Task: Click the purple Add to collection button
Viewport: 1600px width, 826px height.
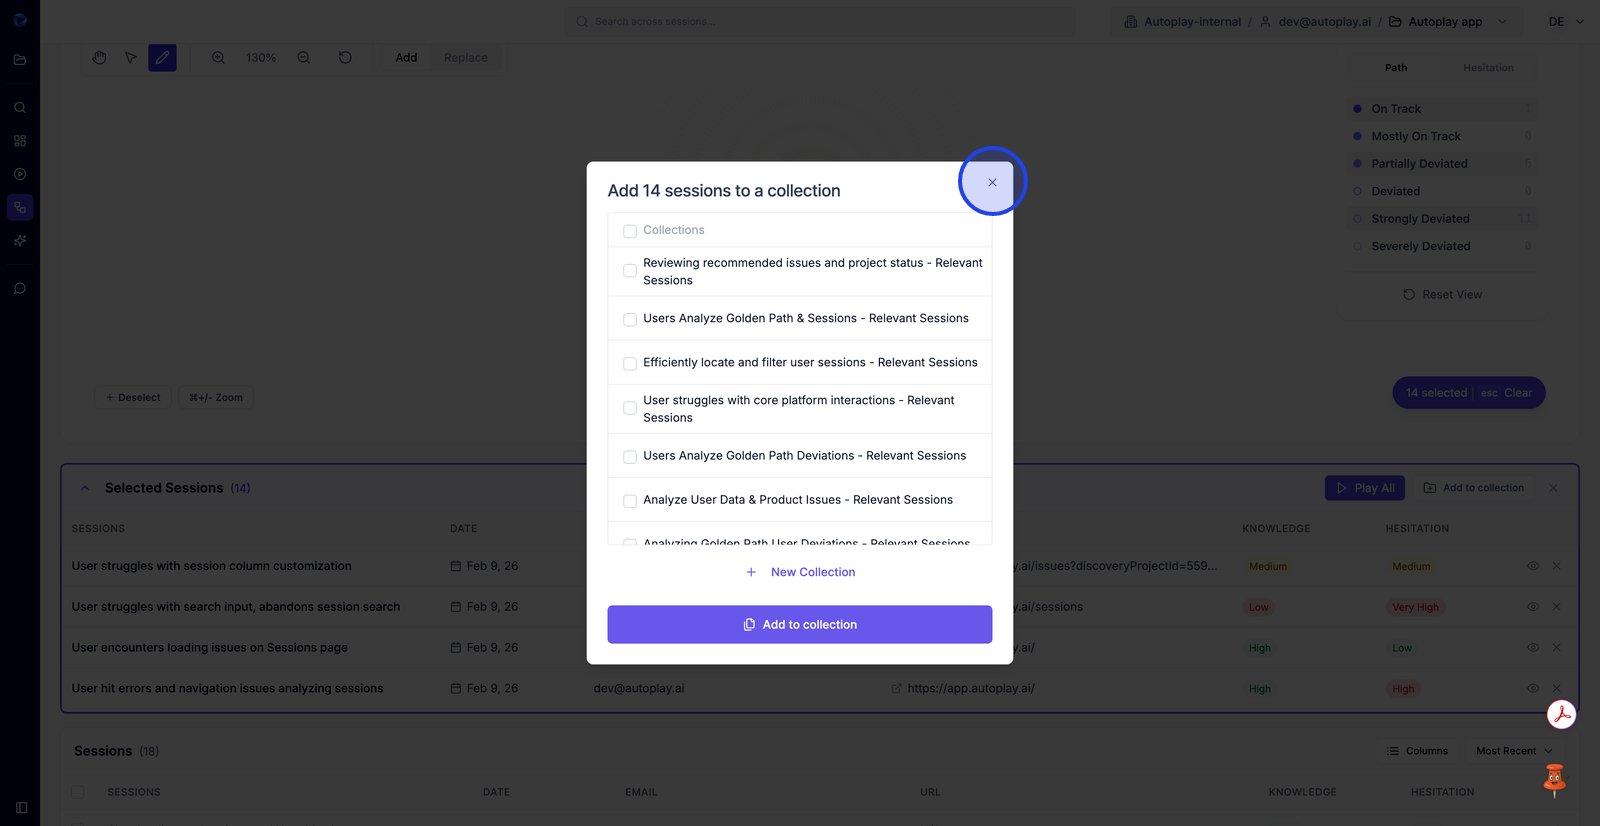Action: tap(799, 624)
